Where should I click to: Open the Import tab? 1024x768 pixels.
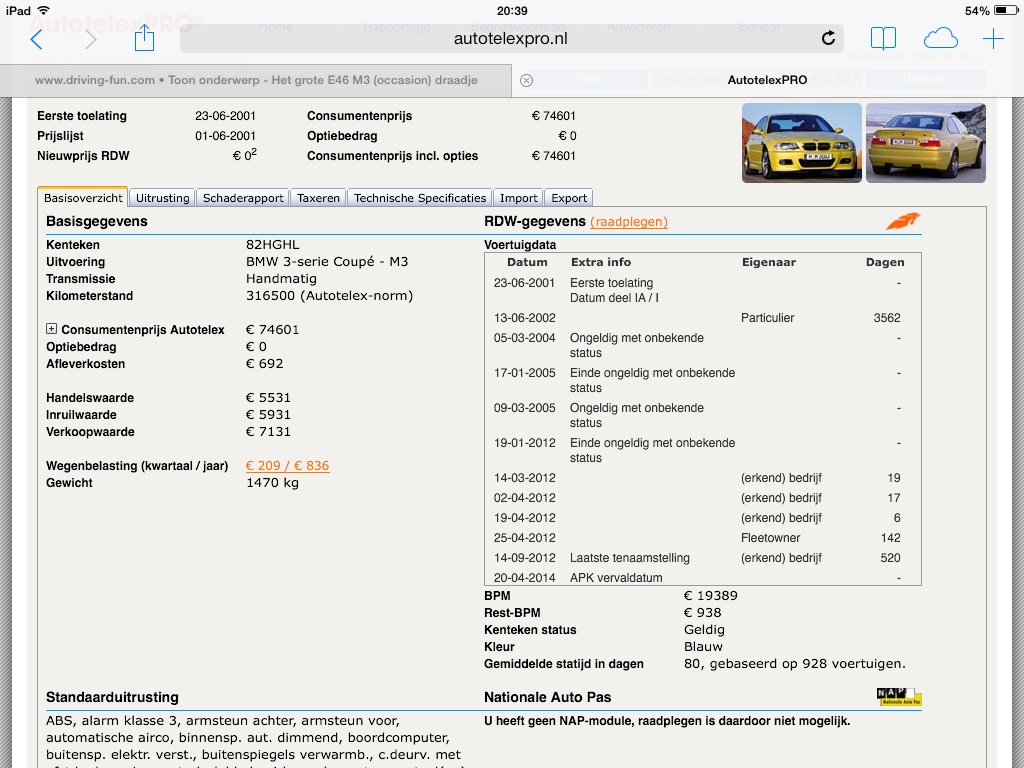[x=519, y=198]
